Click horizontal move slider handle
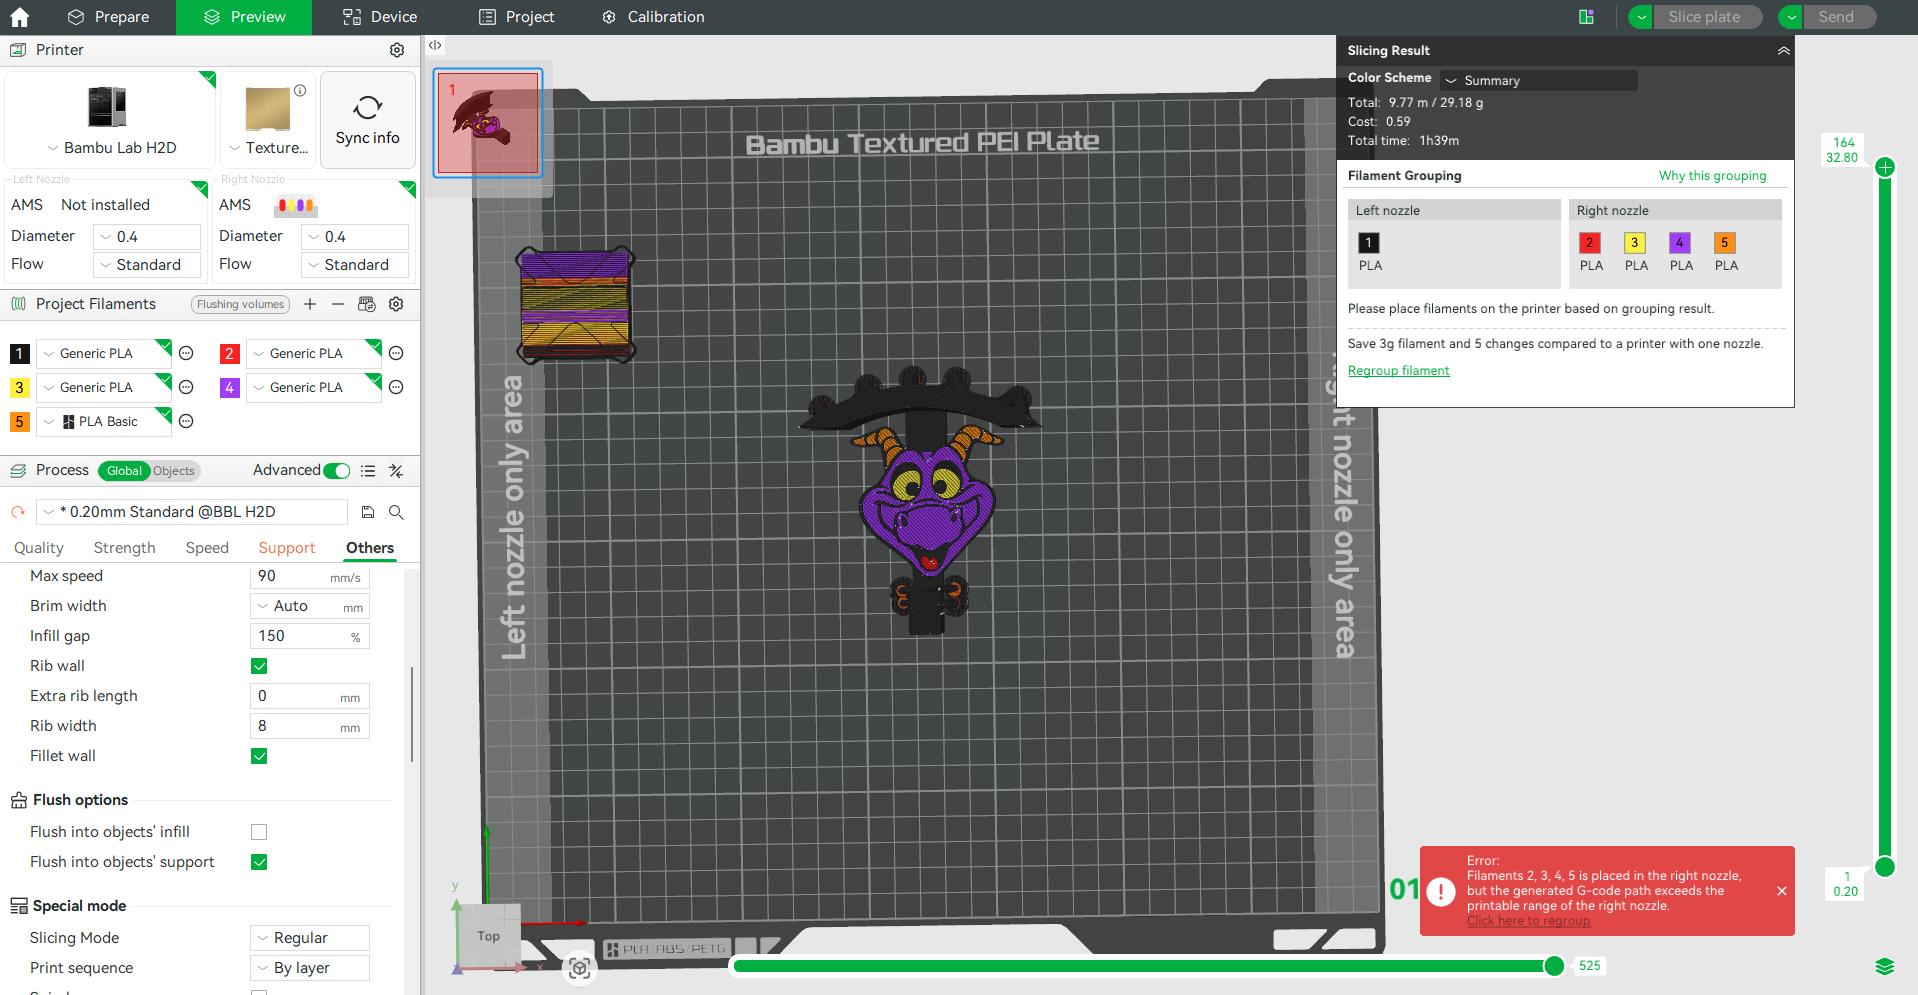The width and height of the screenshot is (1918, 995). 1554,966
